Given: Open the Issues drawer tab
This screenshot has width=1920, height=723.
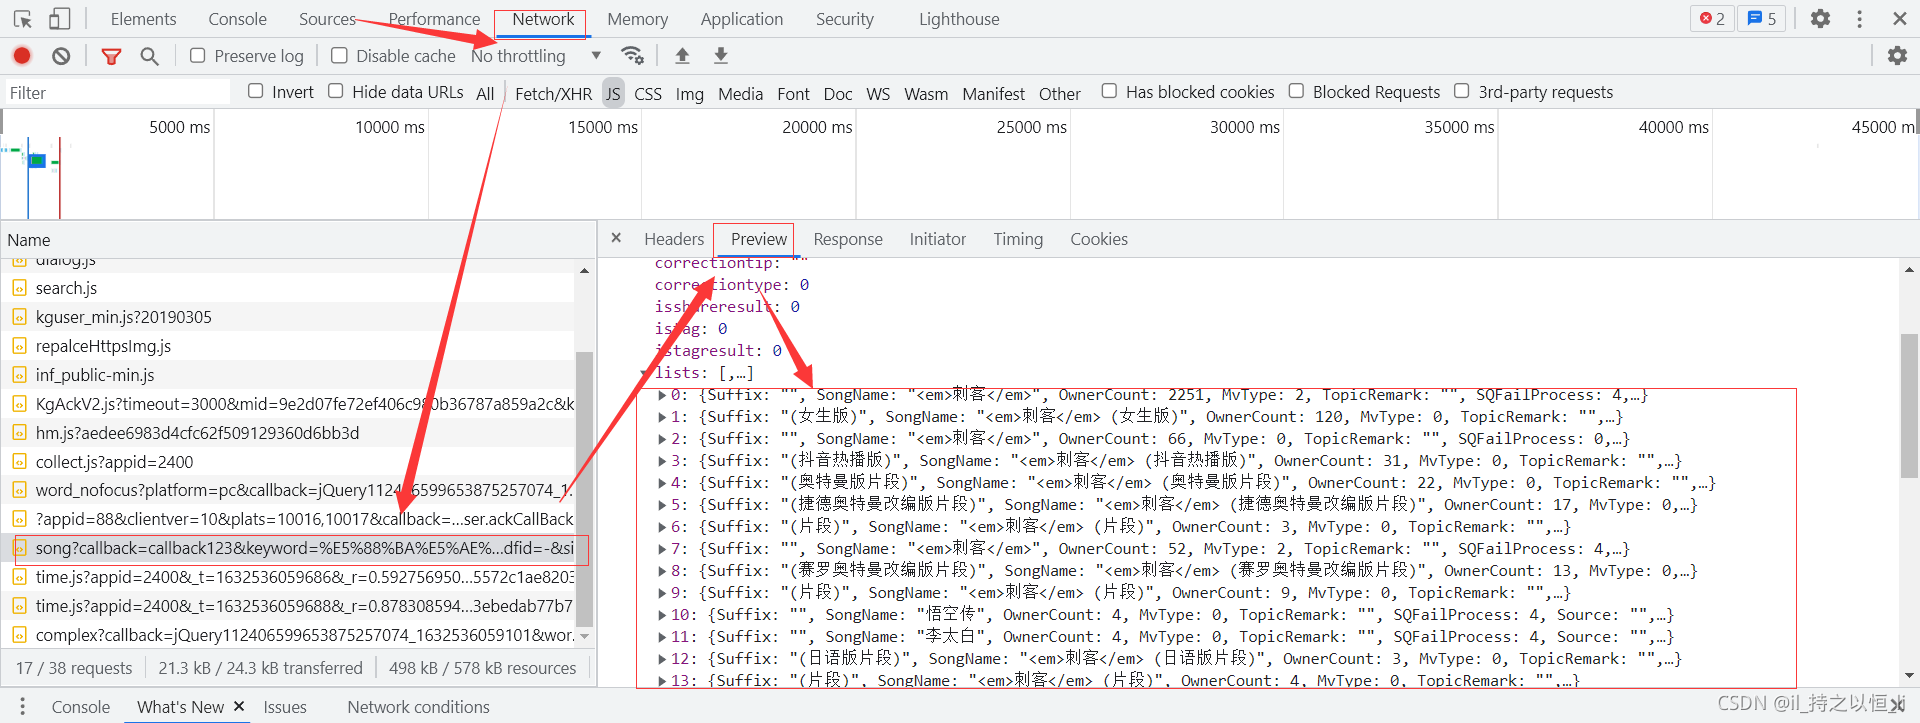Looking at the screenshot, I should click(x=285, y=707).
